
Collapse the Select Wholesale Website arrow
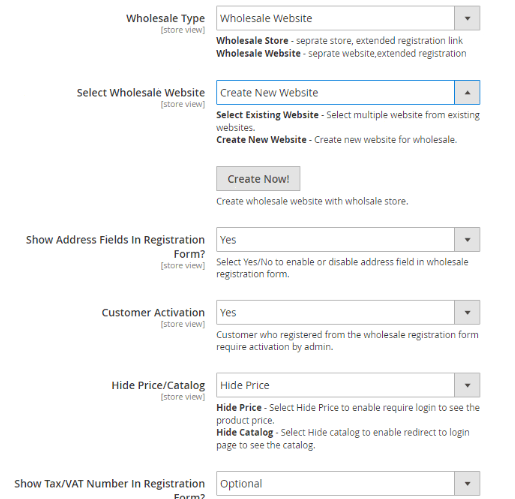point(467,92)
